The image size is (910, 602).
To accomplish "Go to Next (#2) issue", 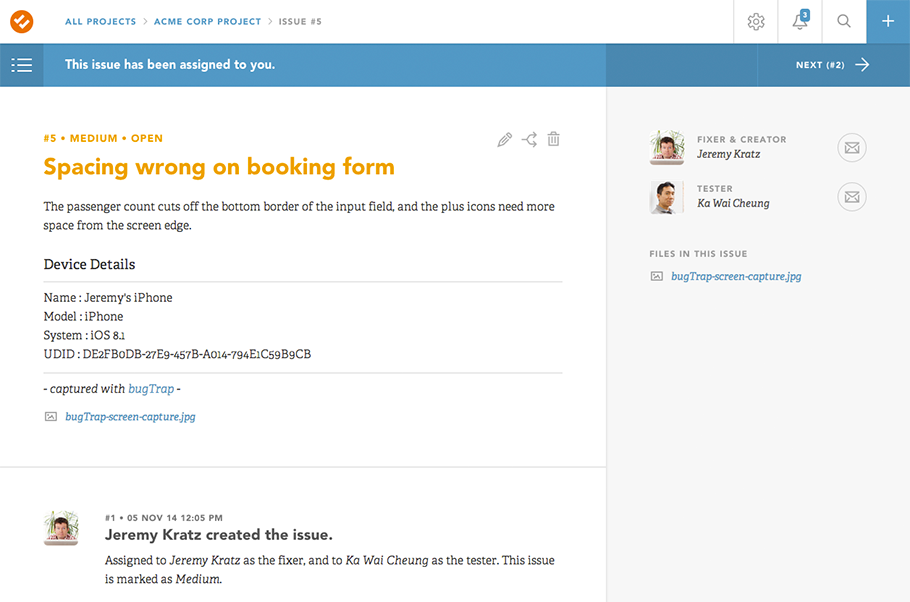I will pos(832,65).
